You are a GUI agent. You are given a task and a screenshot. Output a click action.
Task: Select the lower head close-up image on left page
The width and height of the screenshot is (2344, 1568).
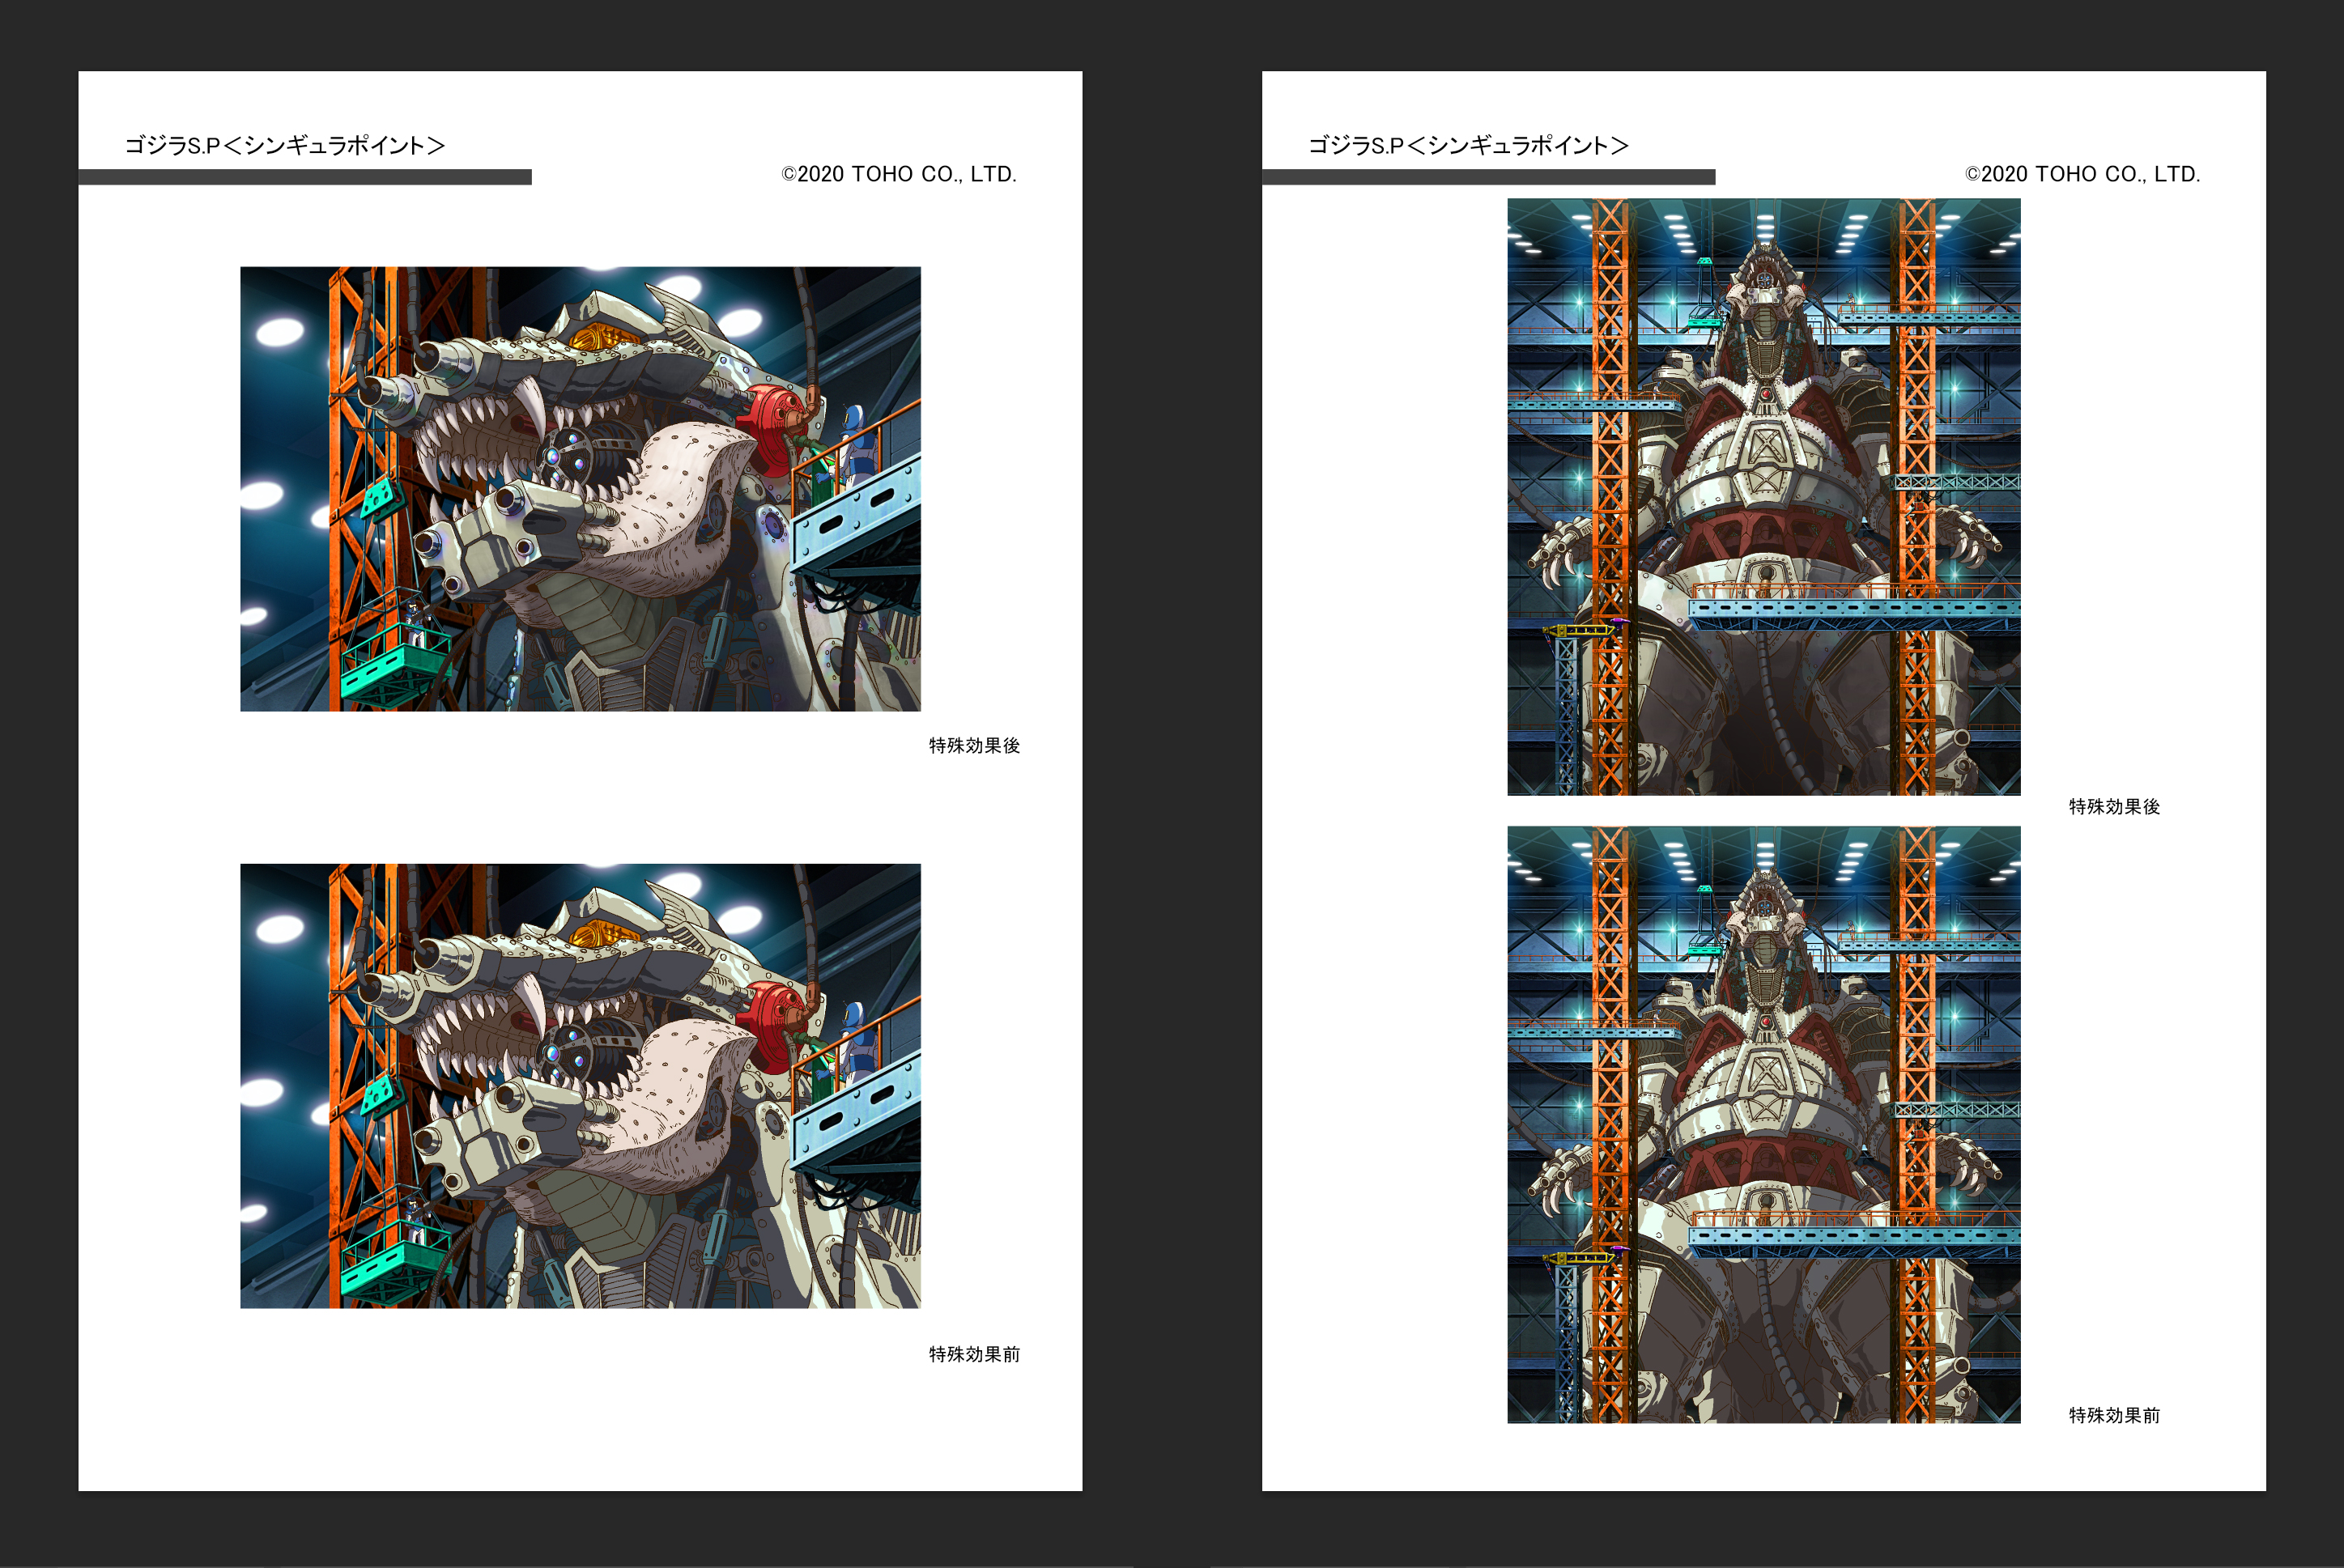[580, 1086]
